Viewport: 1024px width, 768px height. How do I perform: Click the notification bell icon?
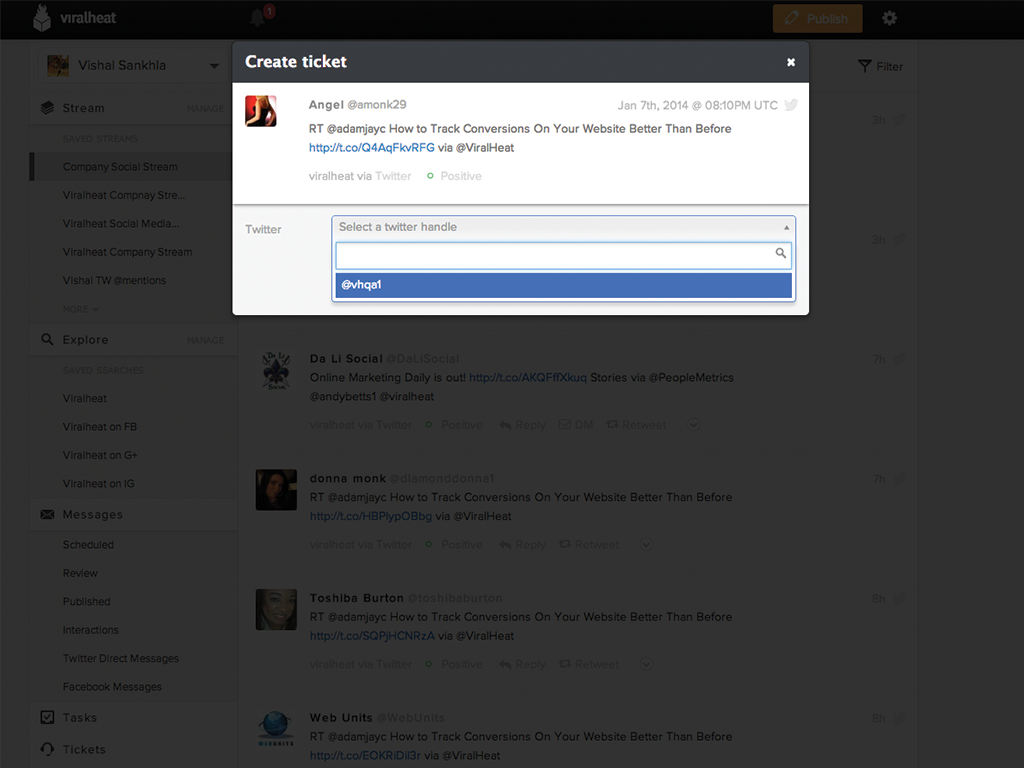259,18
